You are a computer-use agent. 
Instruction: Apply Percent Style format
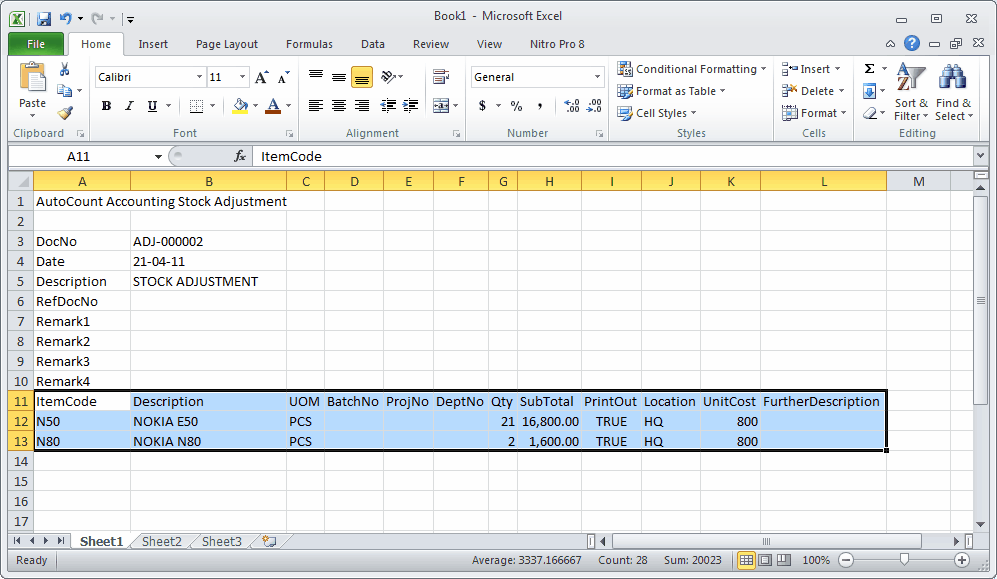coord(516,106)
